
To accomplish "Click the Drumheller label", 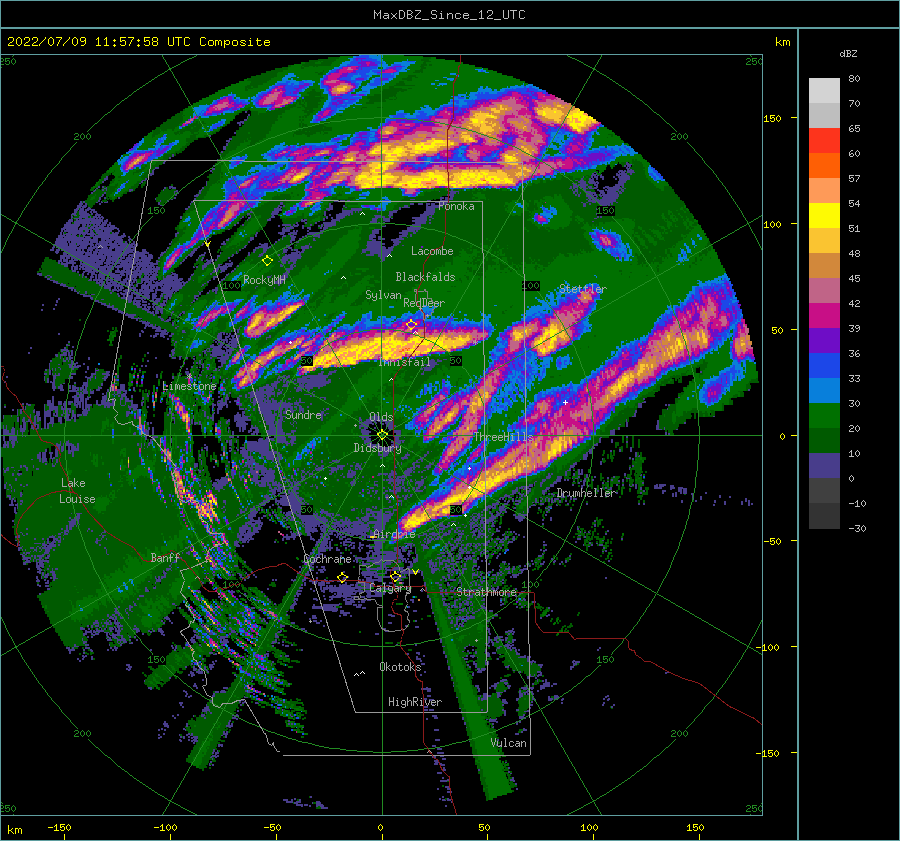I will 586,493.
